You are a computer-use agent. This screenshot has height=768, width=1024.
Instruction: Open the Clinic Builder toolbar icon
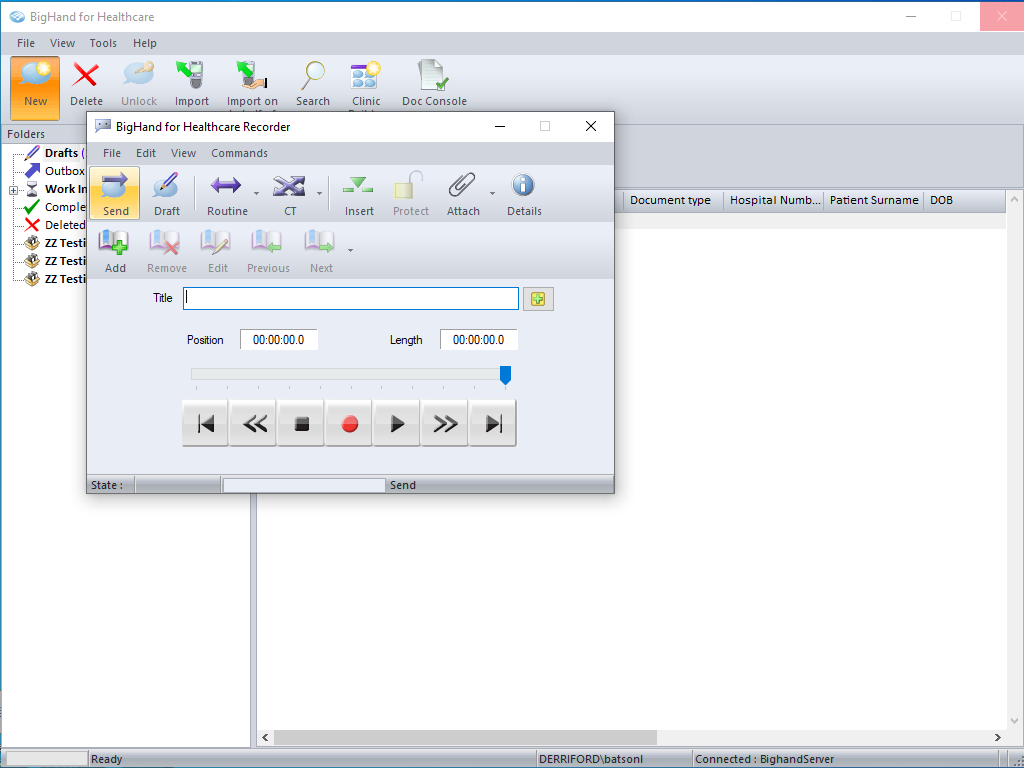(366, 75)
